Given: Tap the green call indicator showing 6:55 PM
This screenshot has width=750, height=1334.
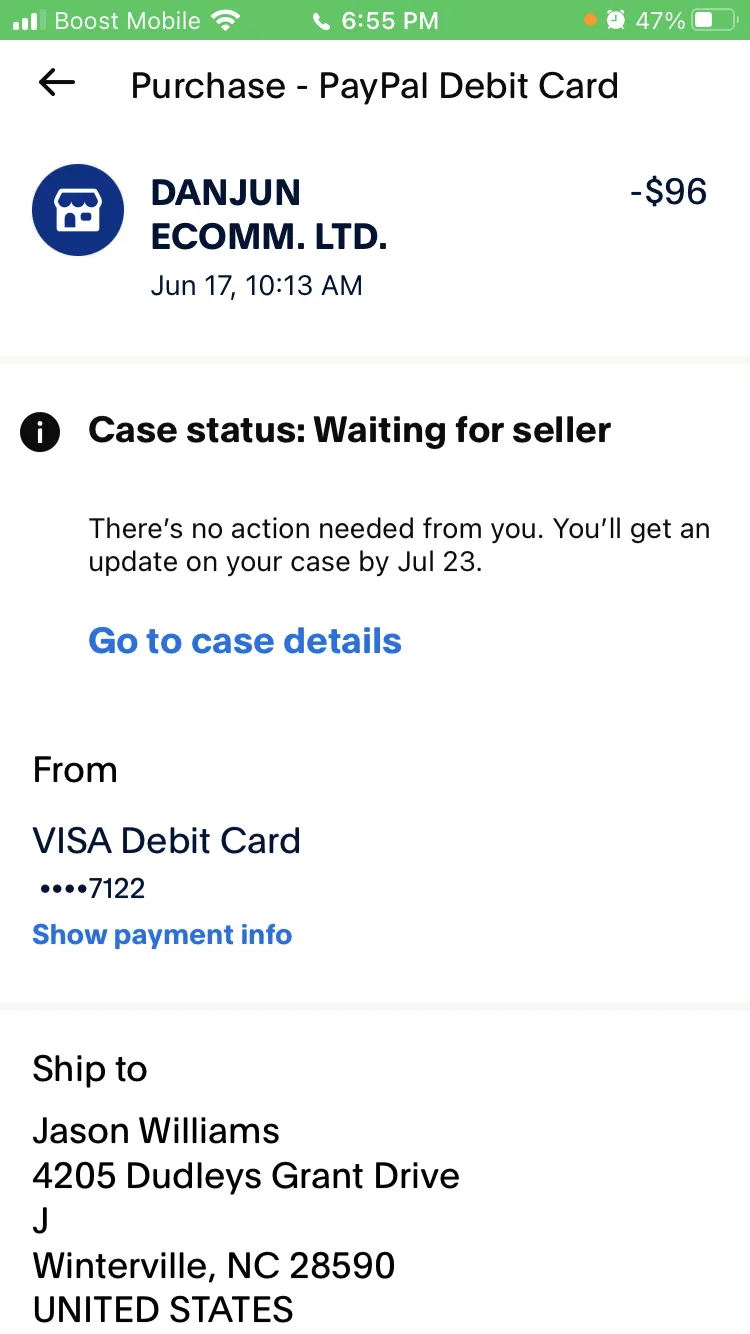Looking at the screenshot, I should (x=375, y=20).
